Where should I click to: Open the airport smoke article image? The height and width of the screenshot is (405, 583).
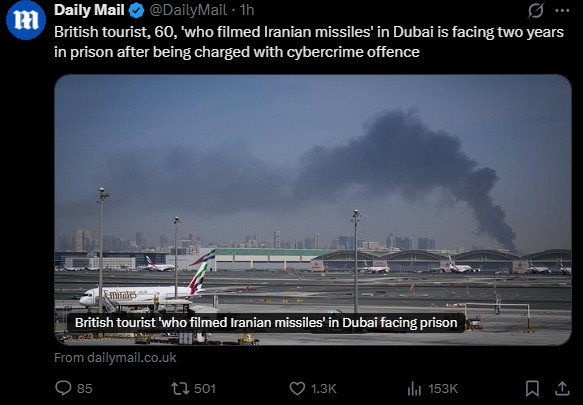tap(313, 210)
